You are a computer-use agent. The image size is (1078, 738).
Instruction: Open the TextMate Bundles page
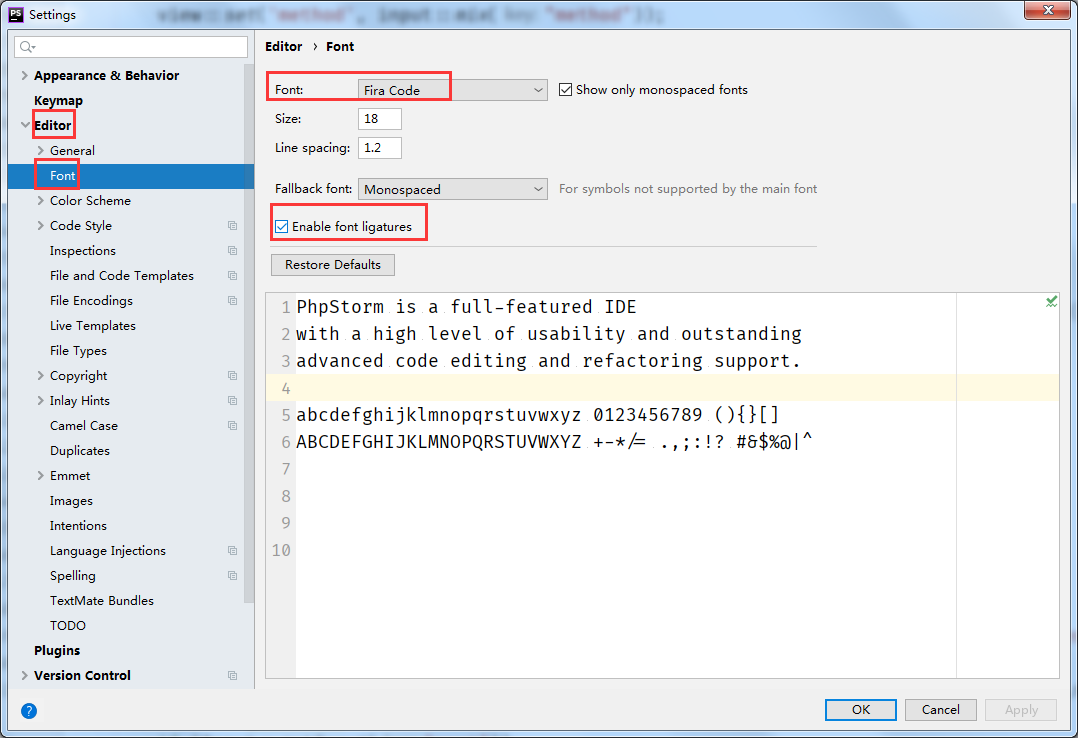[x=102, y=600]
